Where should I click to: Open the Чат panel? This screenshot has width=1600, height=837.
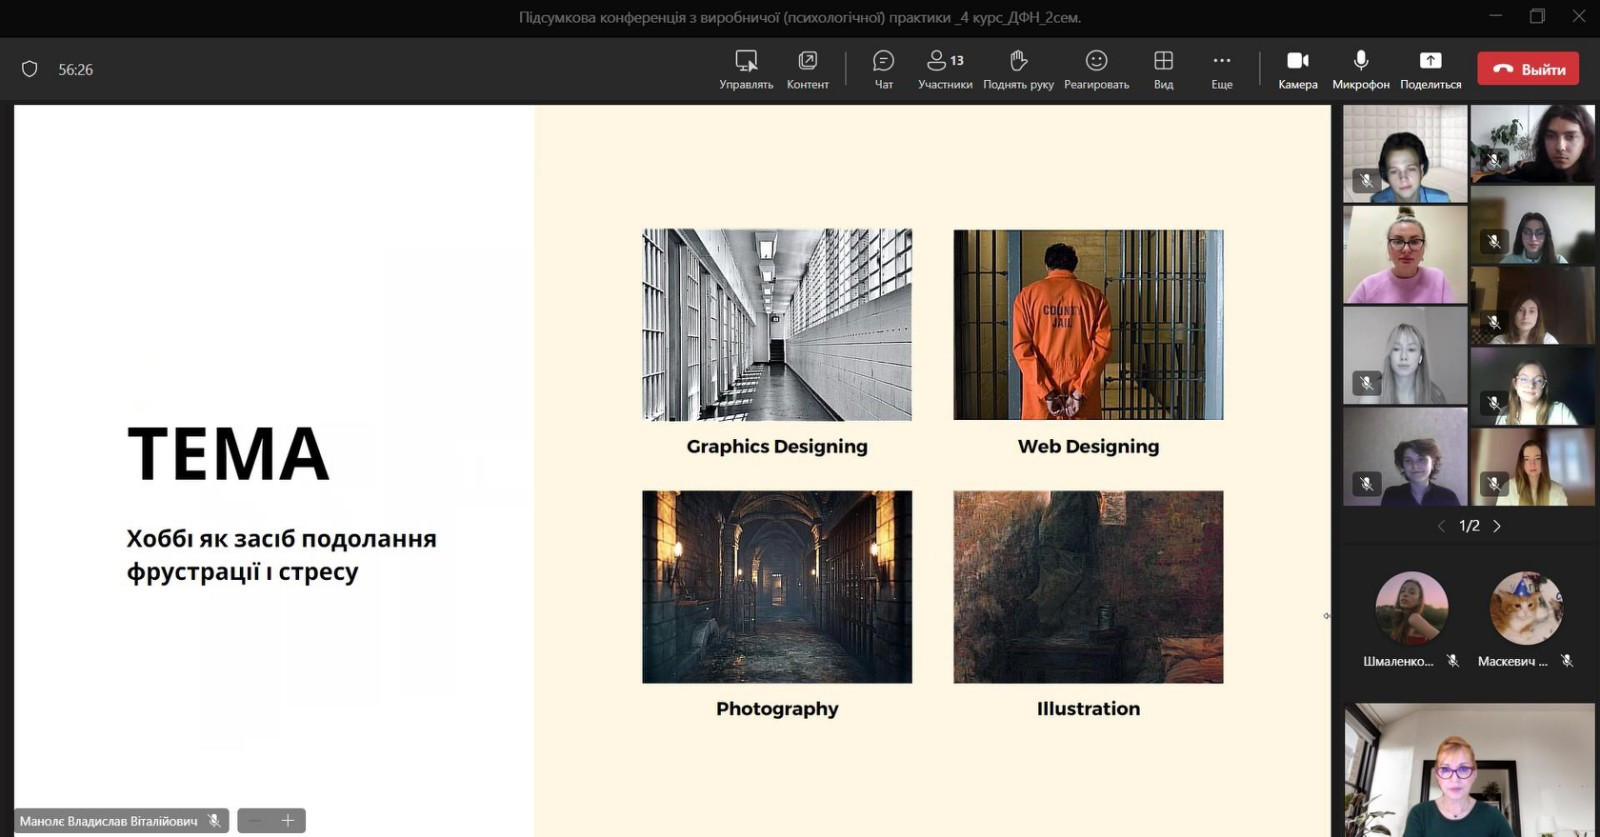(883, 69)
